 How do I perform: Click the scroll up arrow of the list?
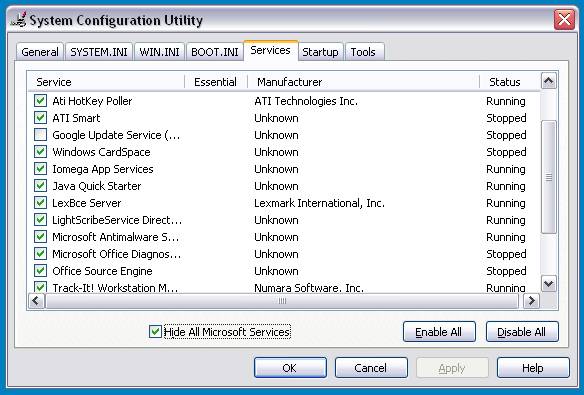tap(549, 81)
